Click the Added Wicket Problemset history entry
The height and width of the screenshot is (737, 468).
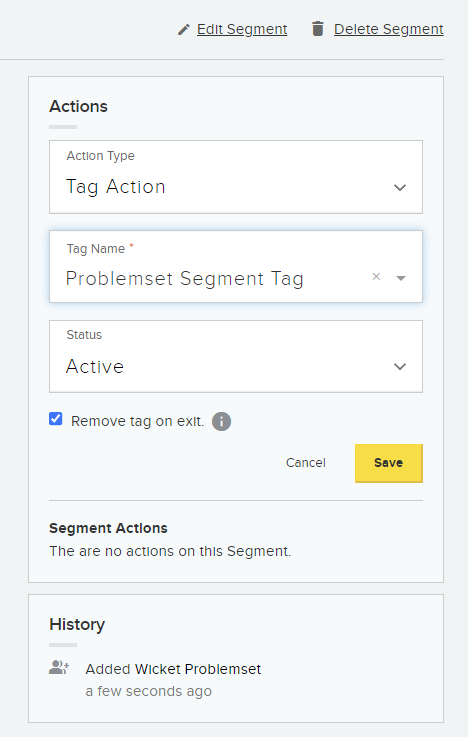pyautogui.click(x=173, y=669)
